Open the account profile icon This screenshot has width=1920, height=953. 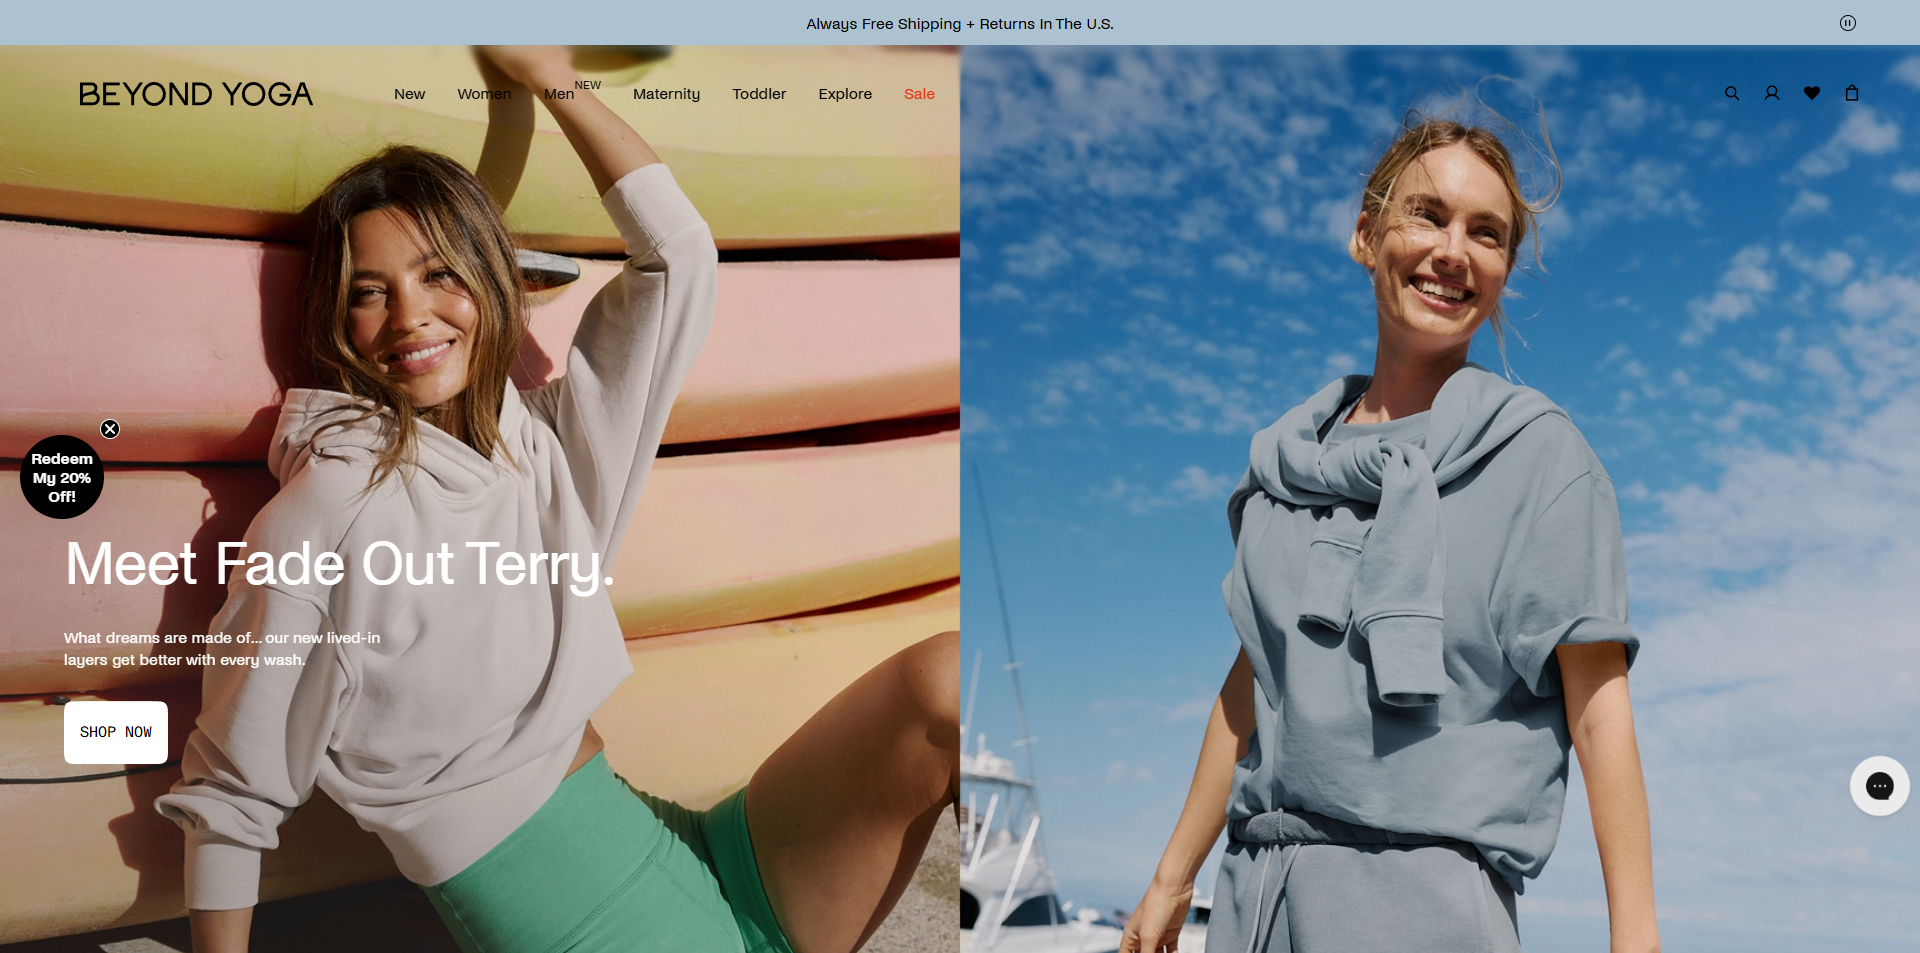coord(1772,93)
